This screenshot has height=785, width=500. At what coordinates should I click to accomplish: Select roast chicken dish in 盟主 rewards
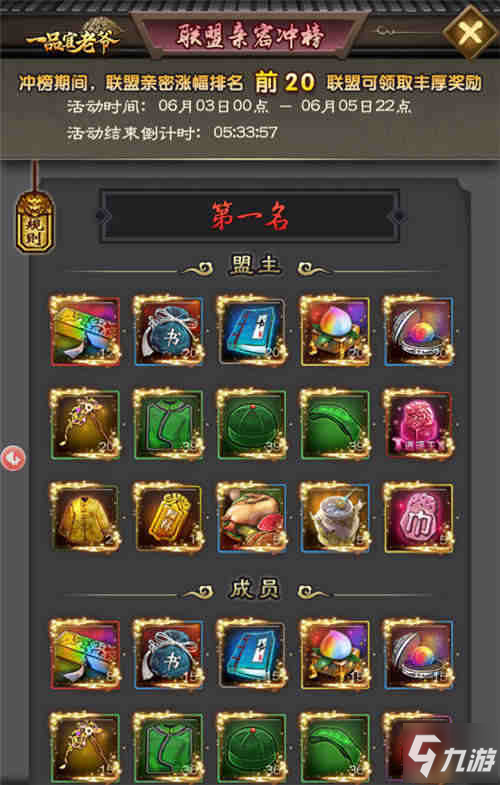(x=252, y=518)
